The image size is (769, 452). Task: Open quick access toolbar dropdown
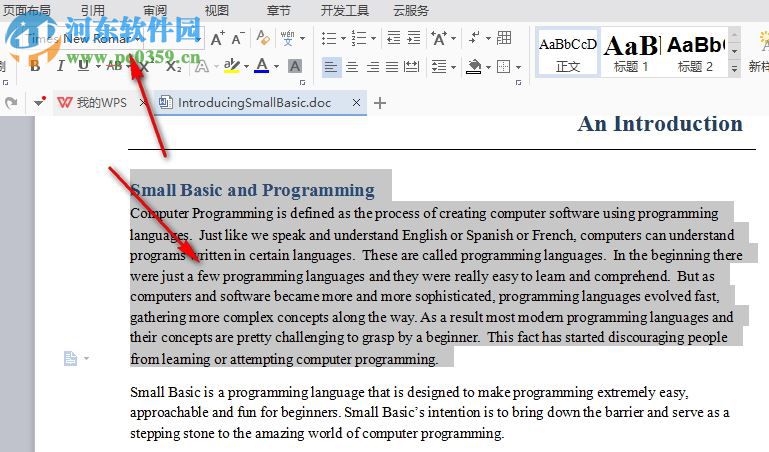click(39, 102)
